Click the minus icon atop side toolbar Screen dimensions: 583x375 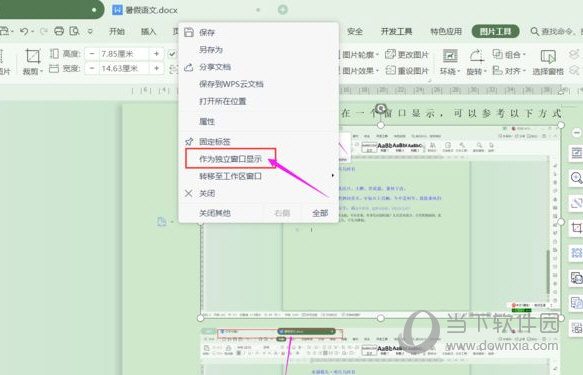(x=576, y=133)
